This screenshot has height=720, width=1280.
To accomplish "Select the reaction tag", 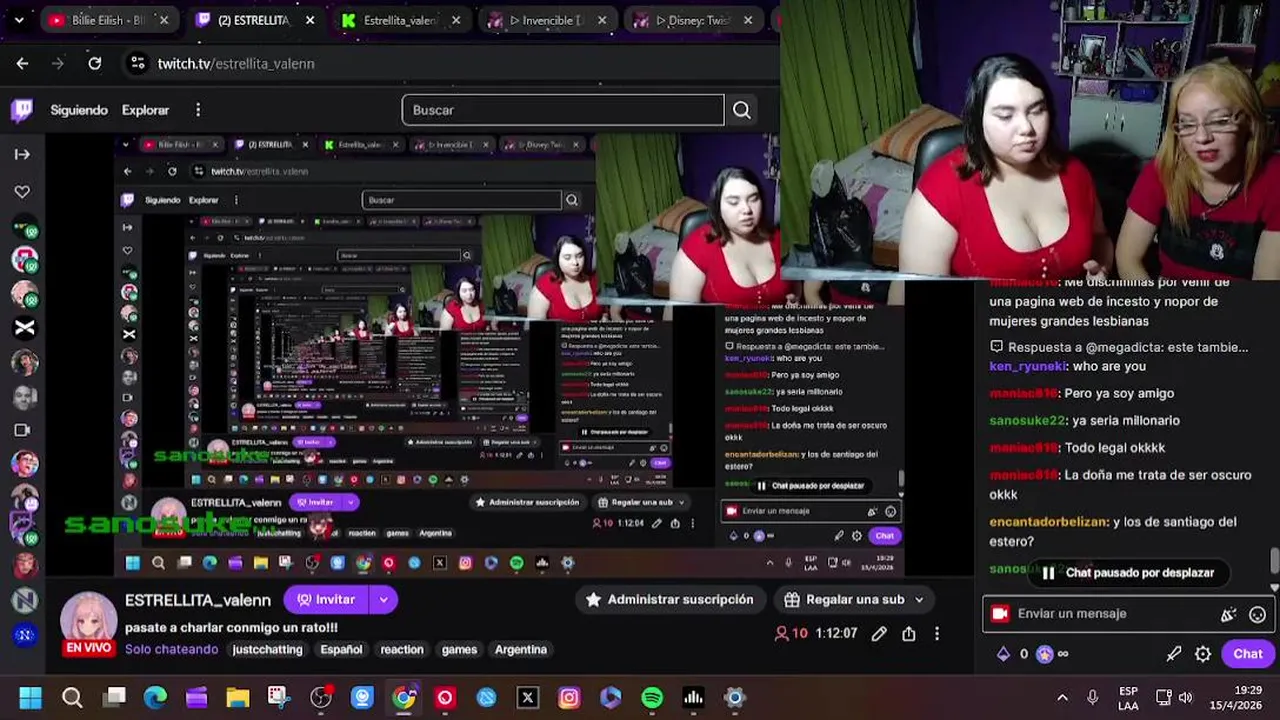I will [x=402, y=649].
